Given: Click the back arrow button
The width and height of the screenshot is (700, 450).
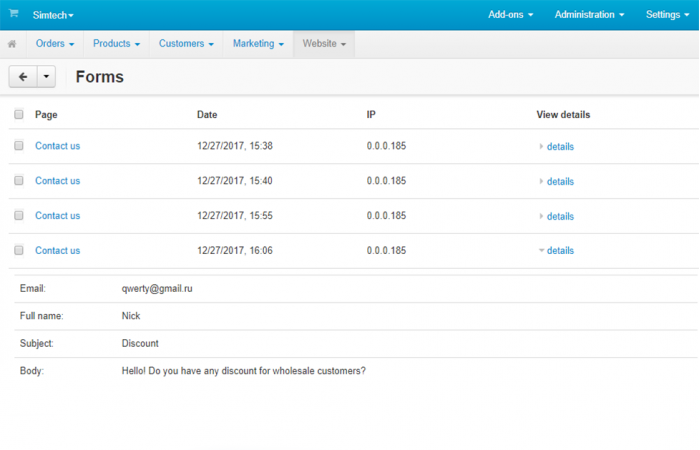Looking at the screenshot, I should click(x=23, y=77).
